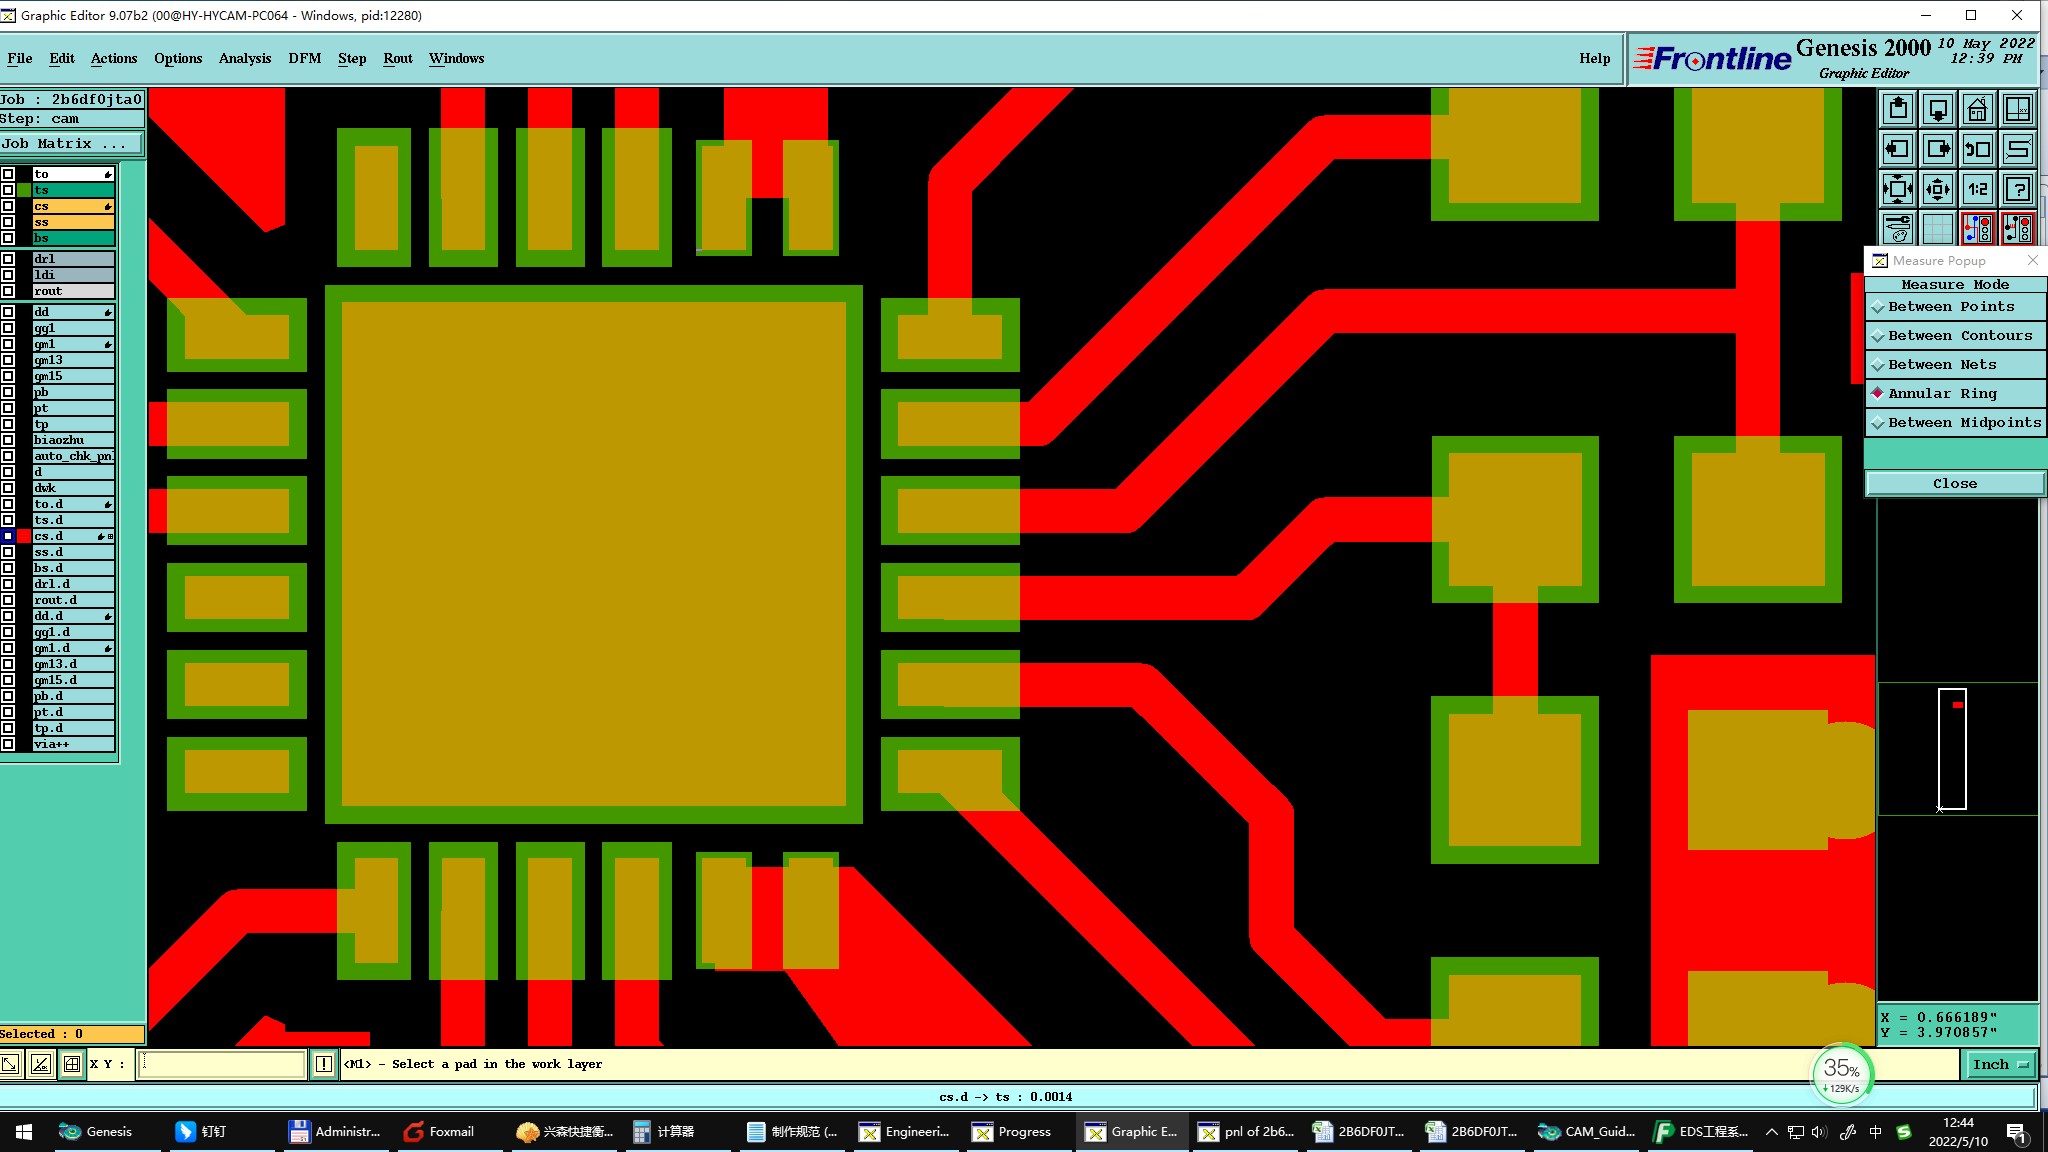Tick the checkbox beside the drl layer
This screenshot has height=1152, width=2048.
(x=8, y=259)
